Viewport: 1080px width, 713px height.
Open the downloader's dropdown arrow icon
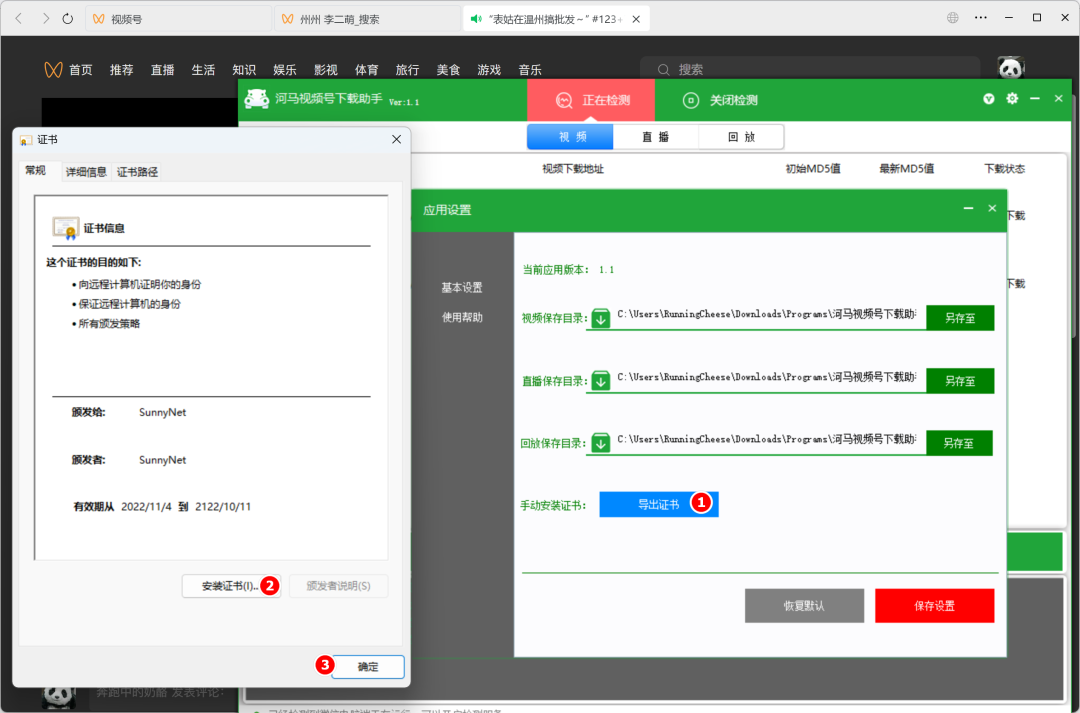point(988,99)
